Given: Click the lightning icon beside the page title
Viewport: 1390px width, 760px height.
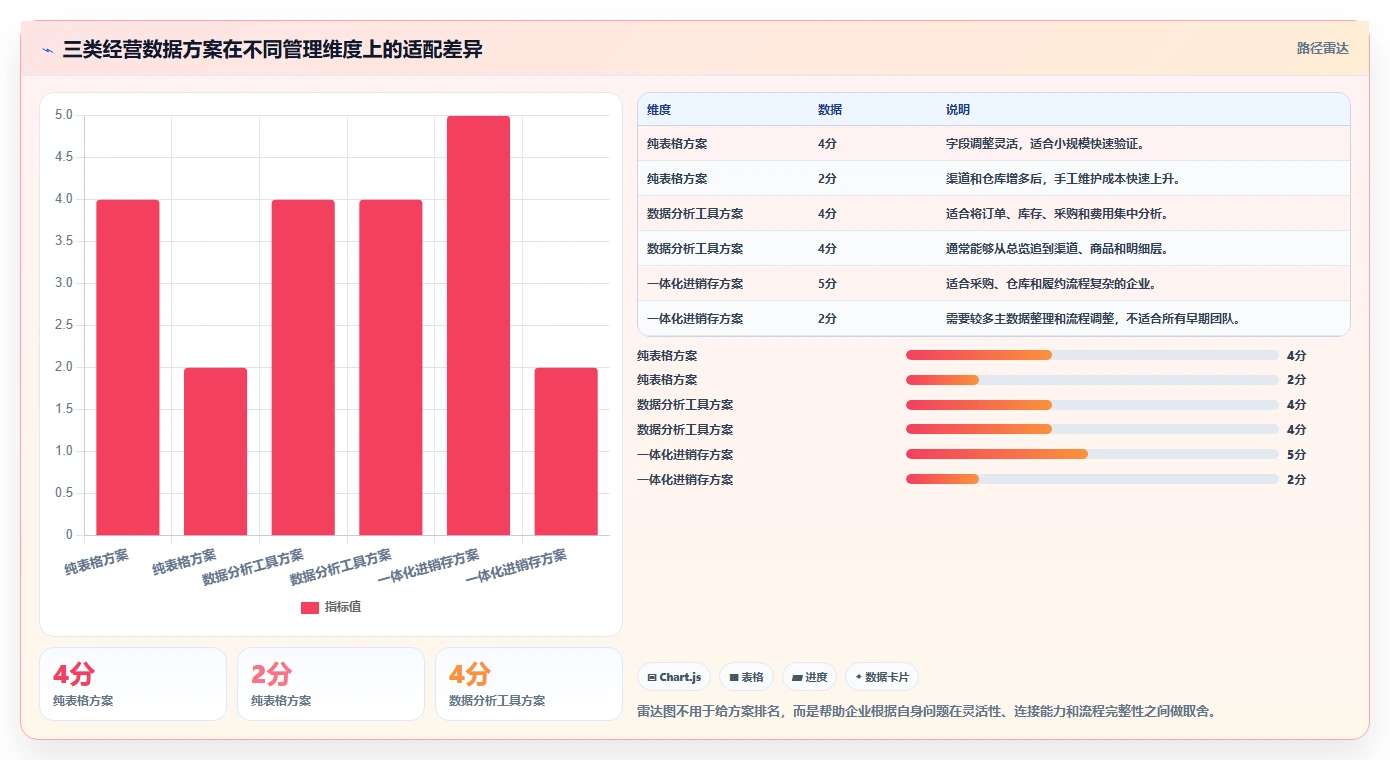Looking at the screenshot, I should [47, 49].
